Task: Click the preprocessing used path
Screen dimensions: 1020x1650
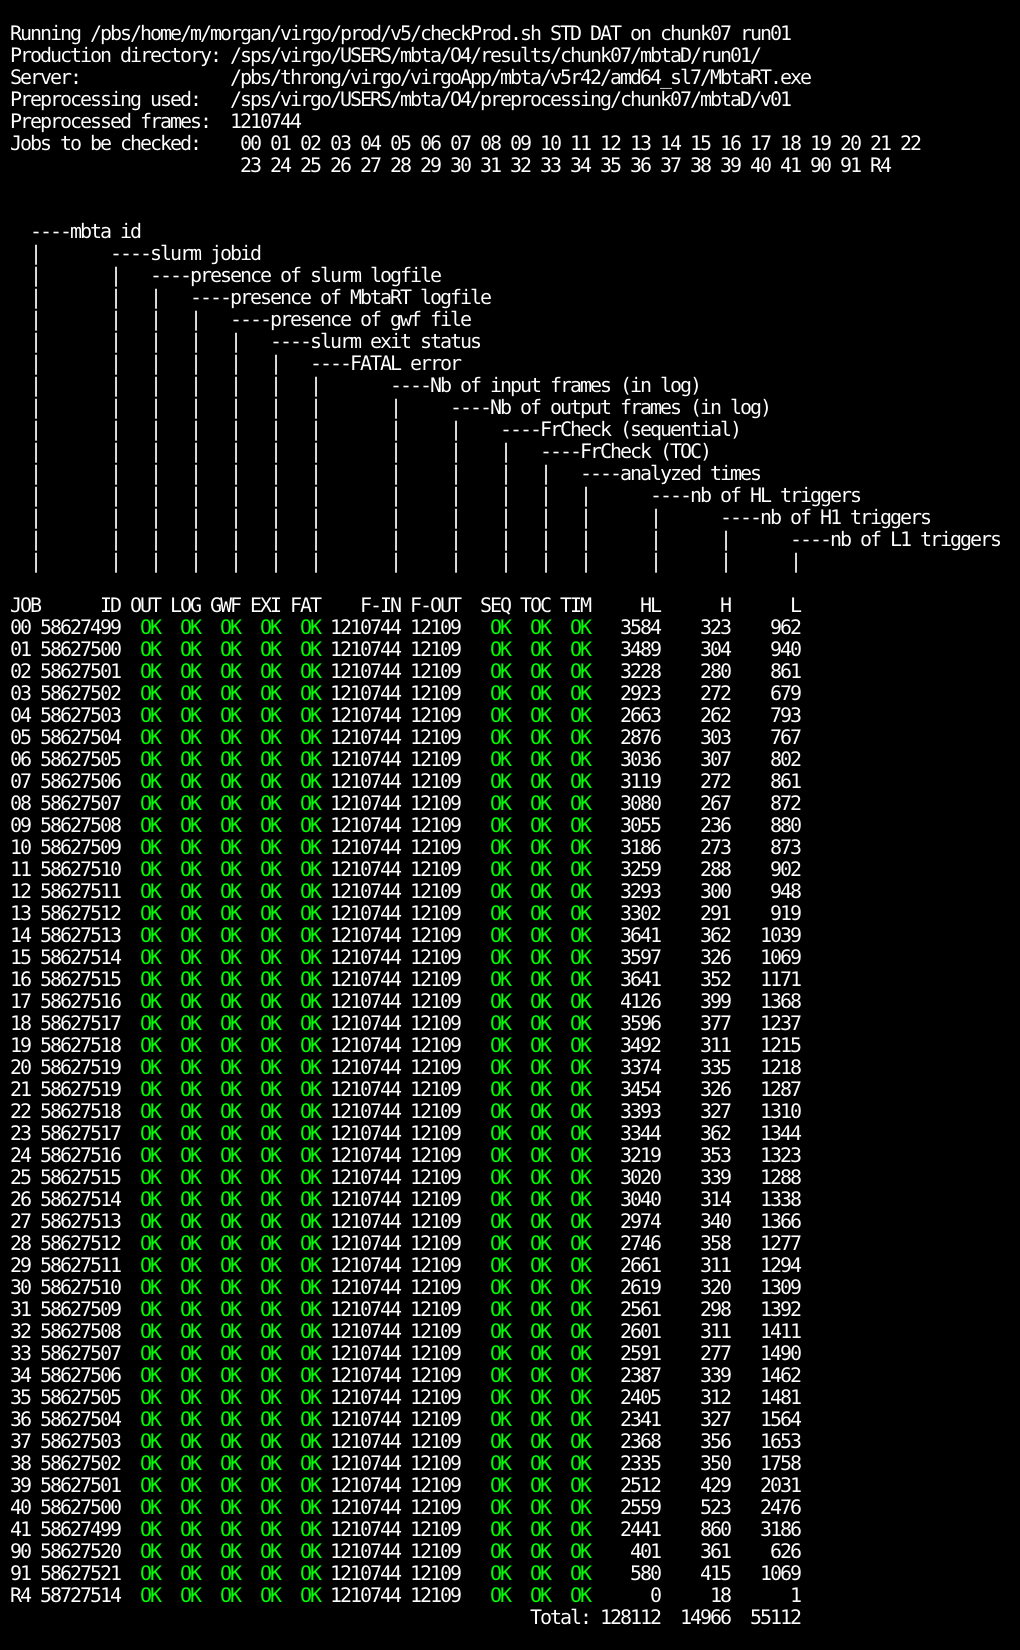Action: [510, 99]
